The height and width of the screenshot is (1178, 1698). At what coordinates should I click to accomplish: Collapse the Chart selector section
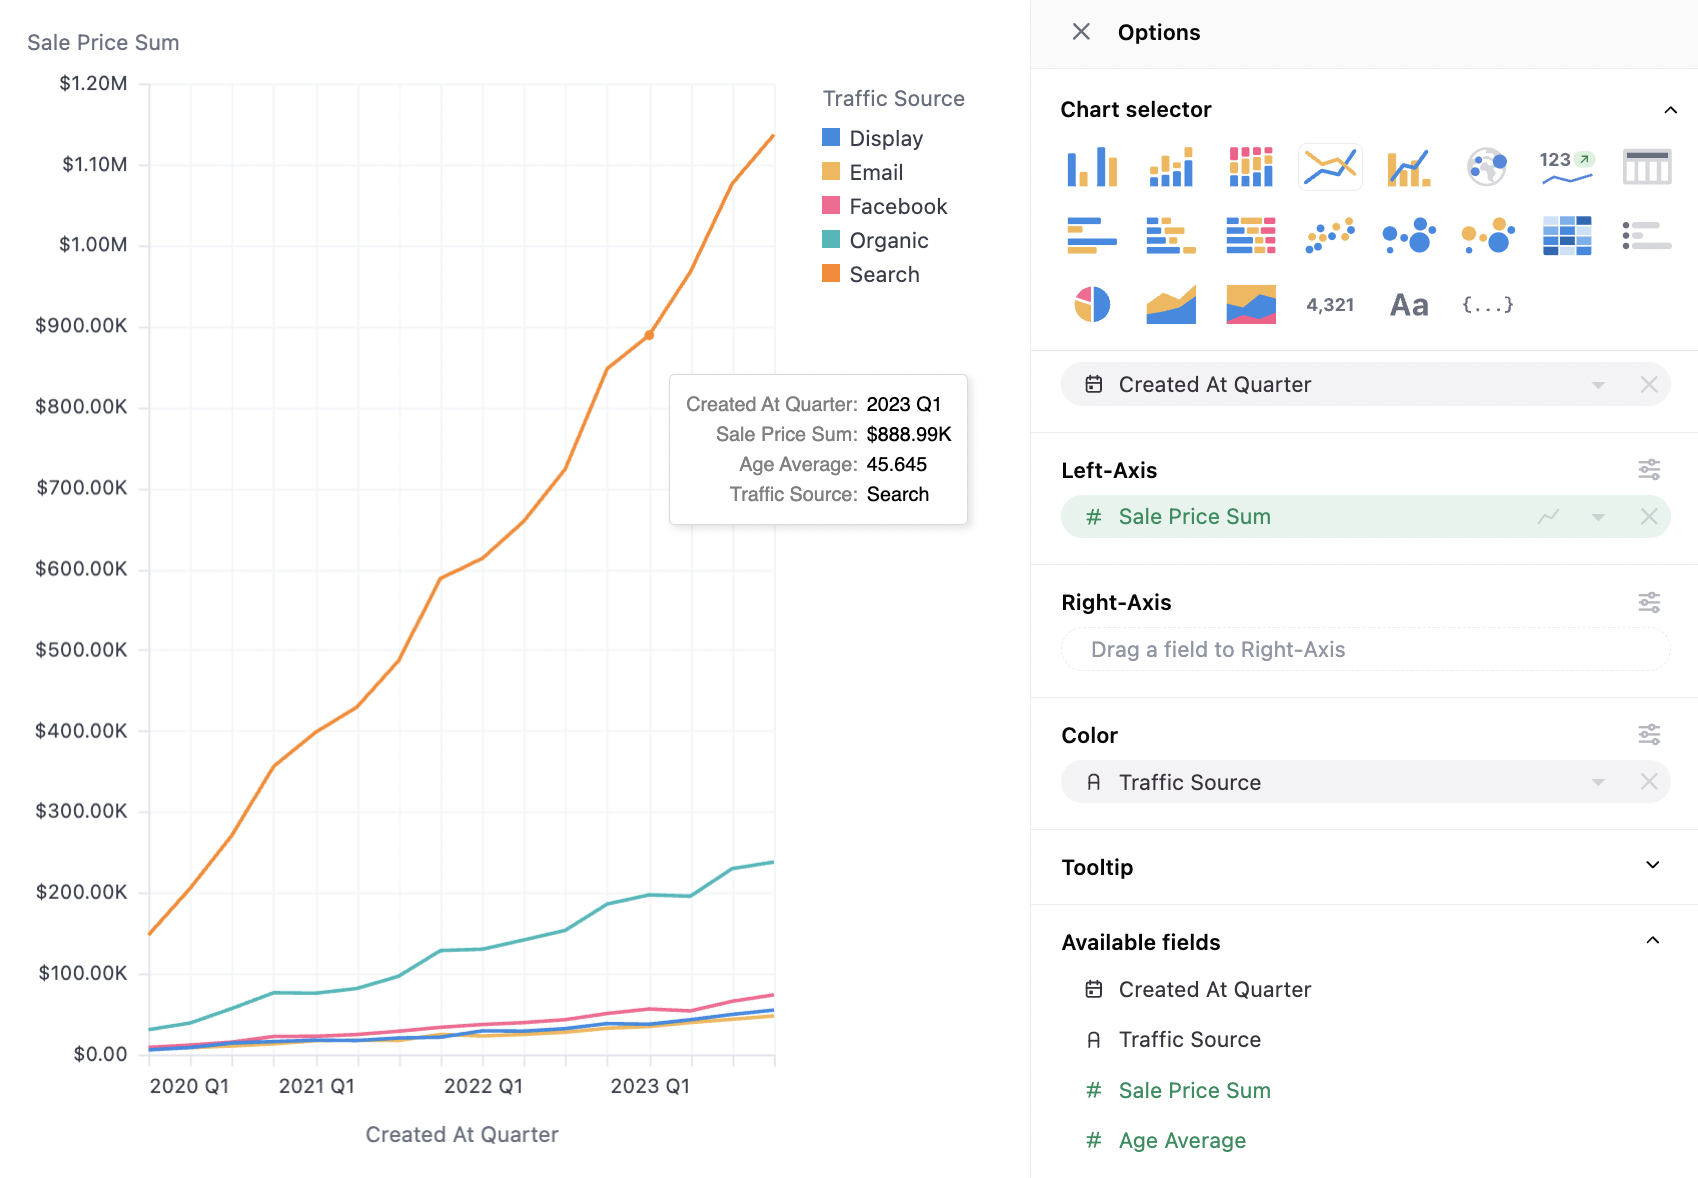1670,110
